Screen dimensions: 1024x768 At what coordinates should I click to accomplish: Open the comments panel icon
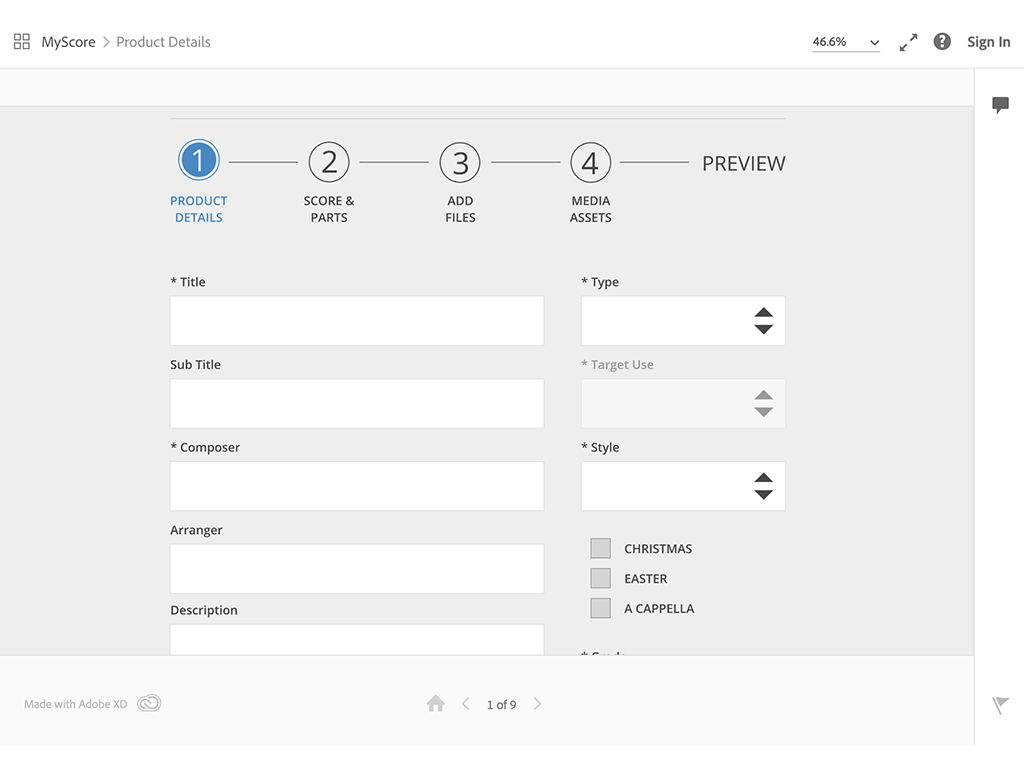tap(1000, 105)
